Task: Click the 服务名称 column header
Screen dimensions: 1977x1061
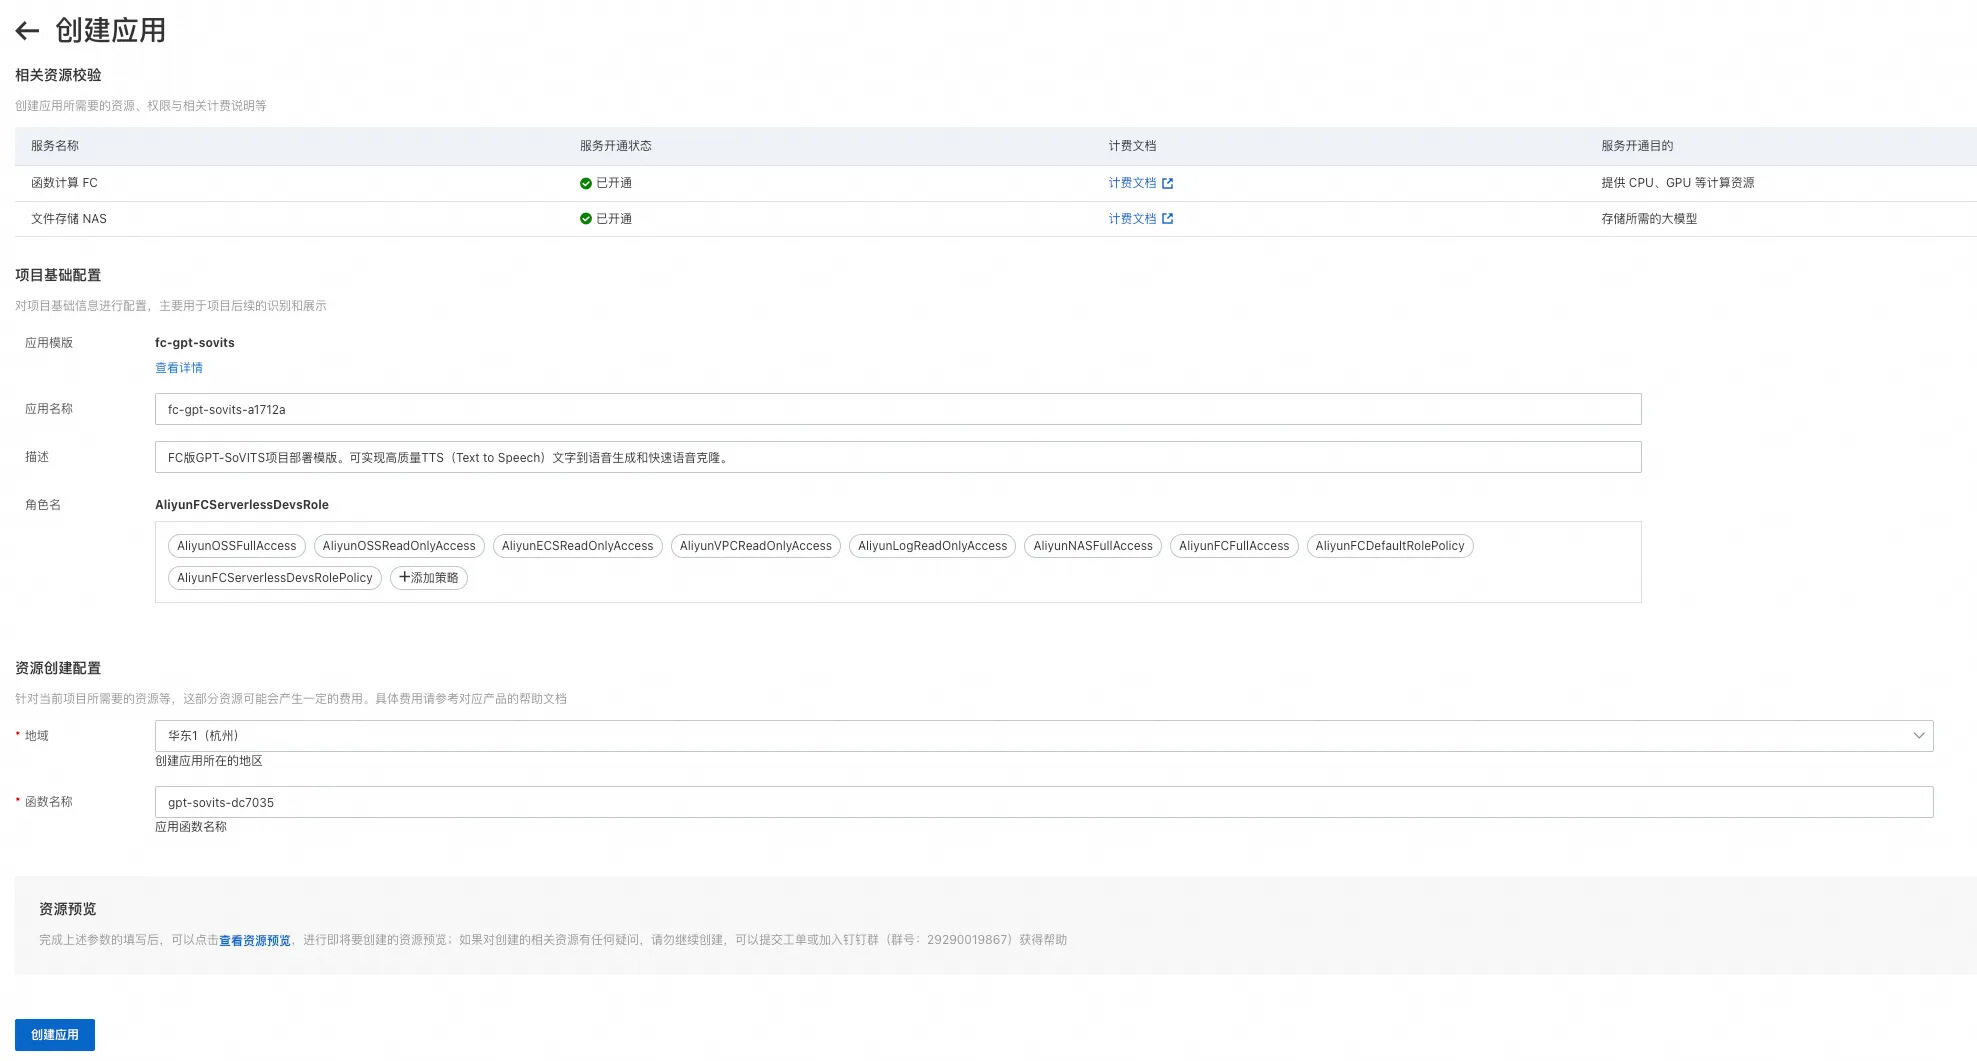Action: tap(55, 146)
